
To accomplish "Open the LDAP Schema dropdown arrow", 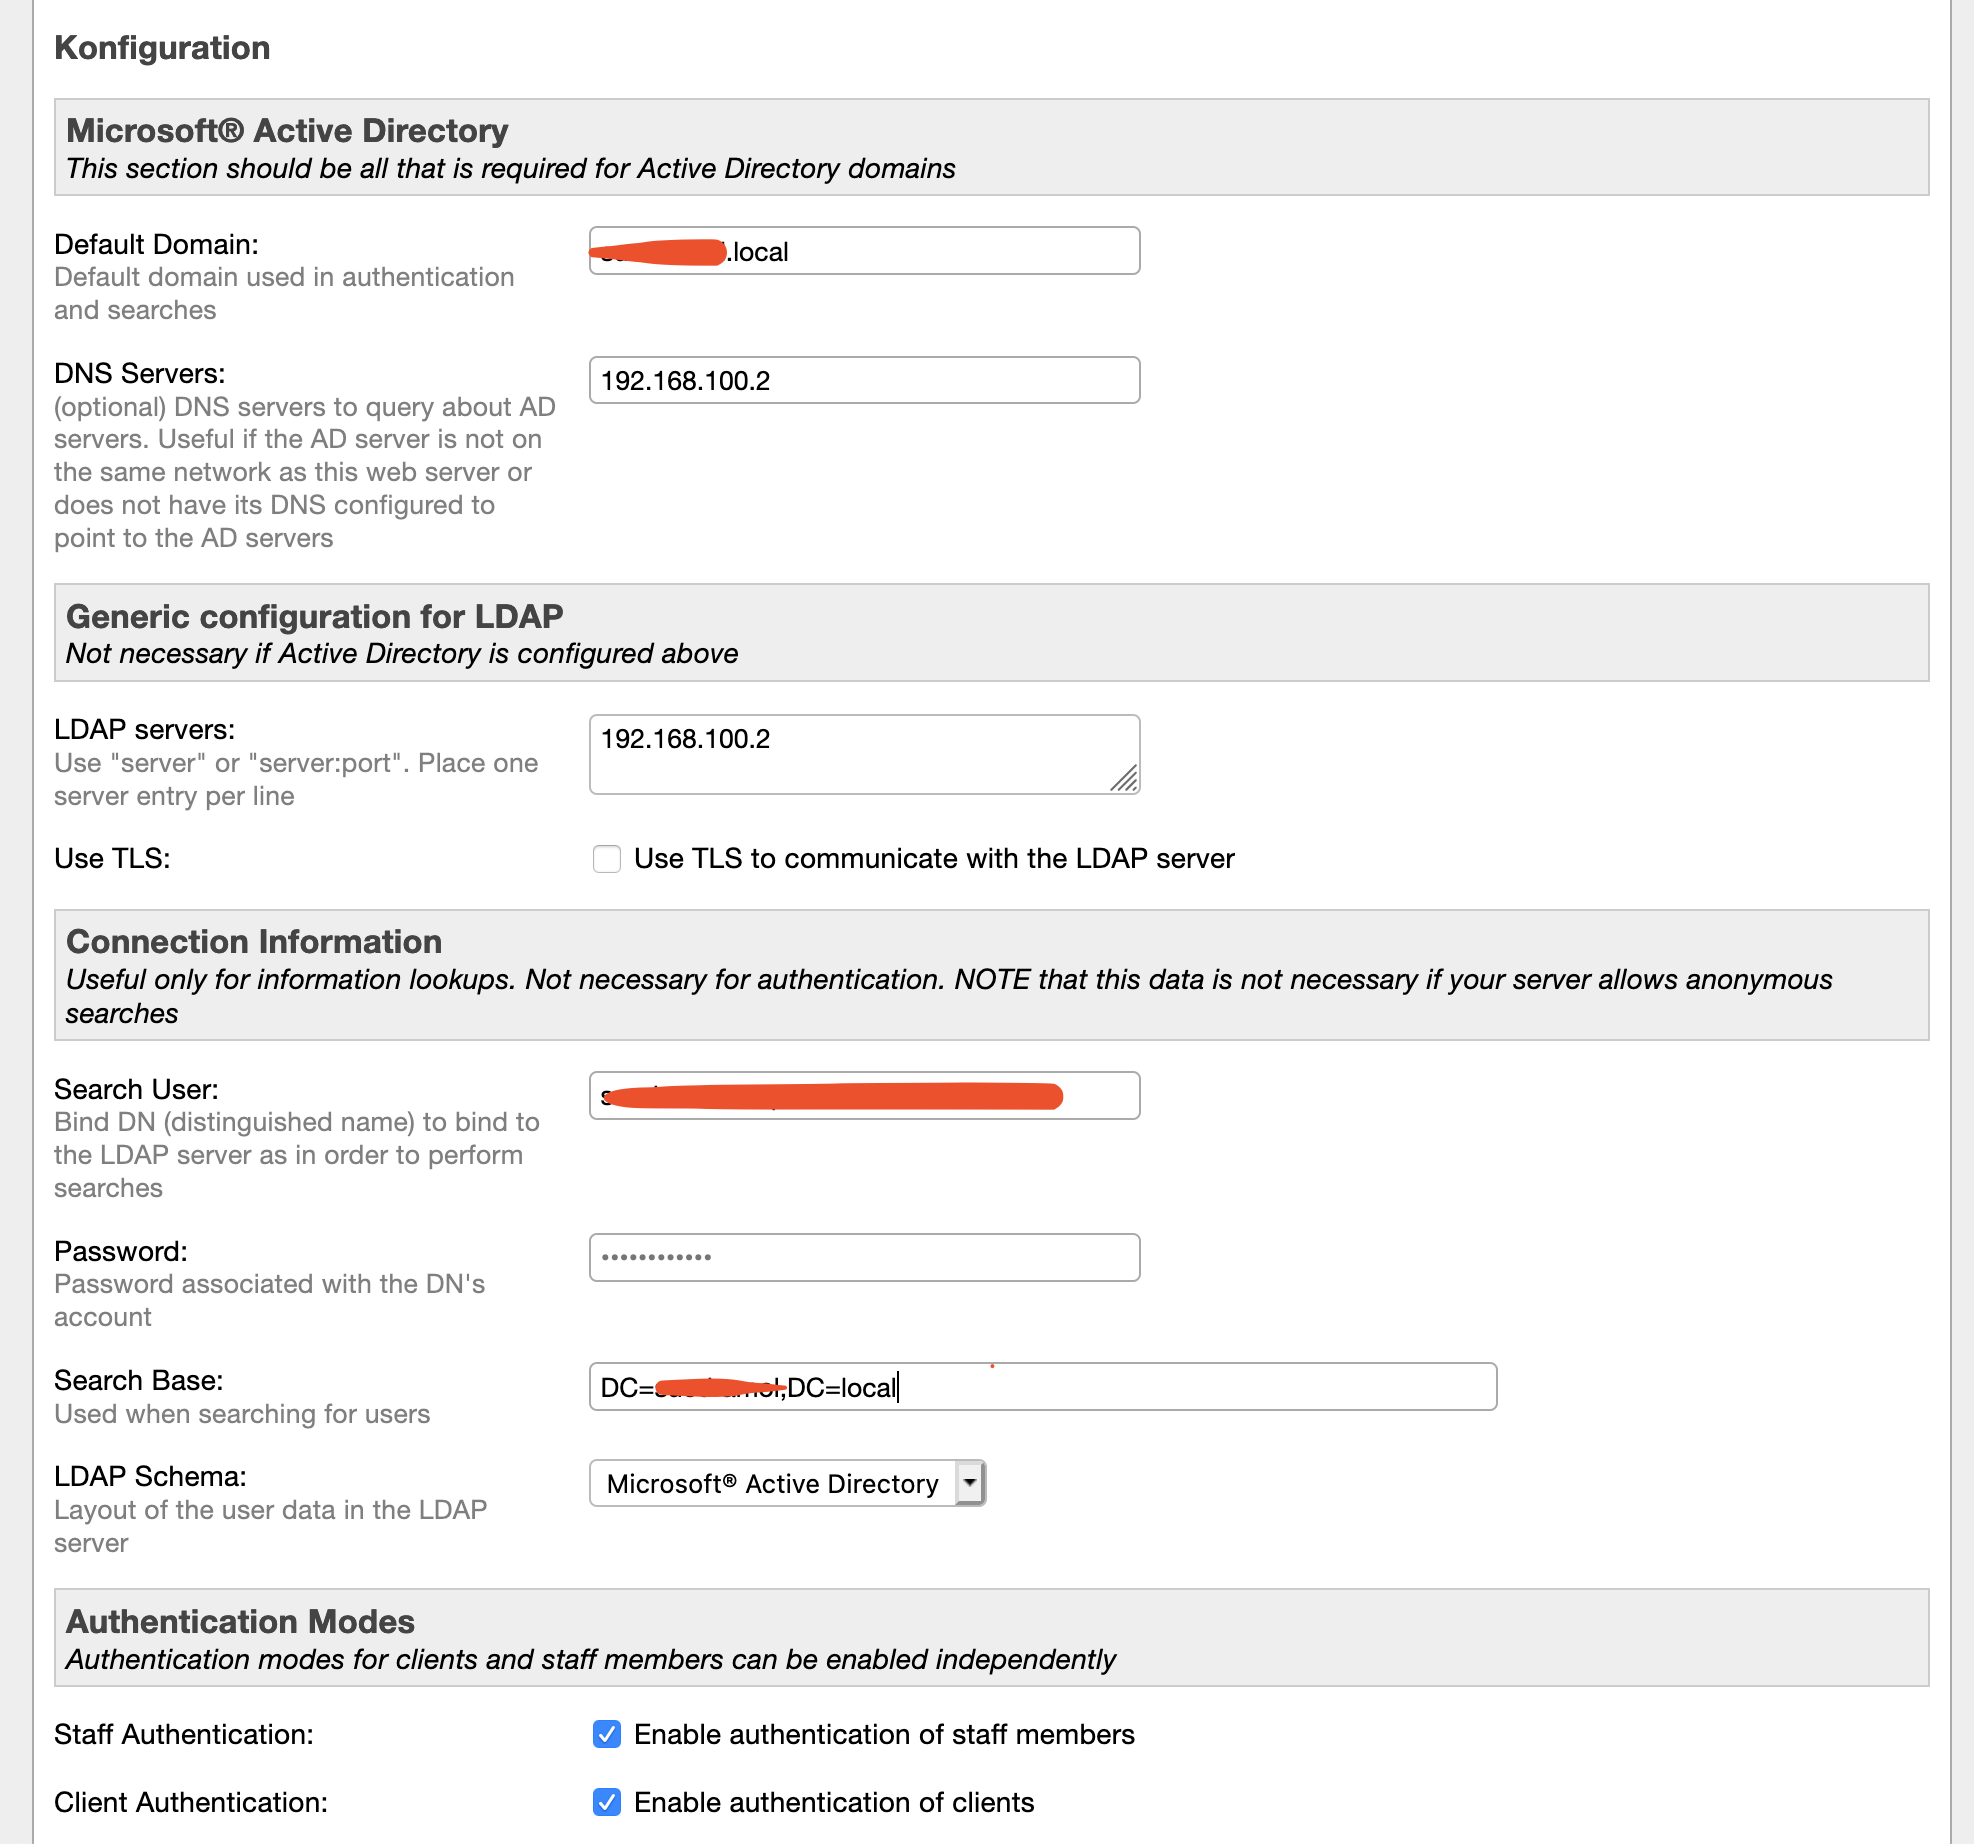I will [x=970, y=1483].
